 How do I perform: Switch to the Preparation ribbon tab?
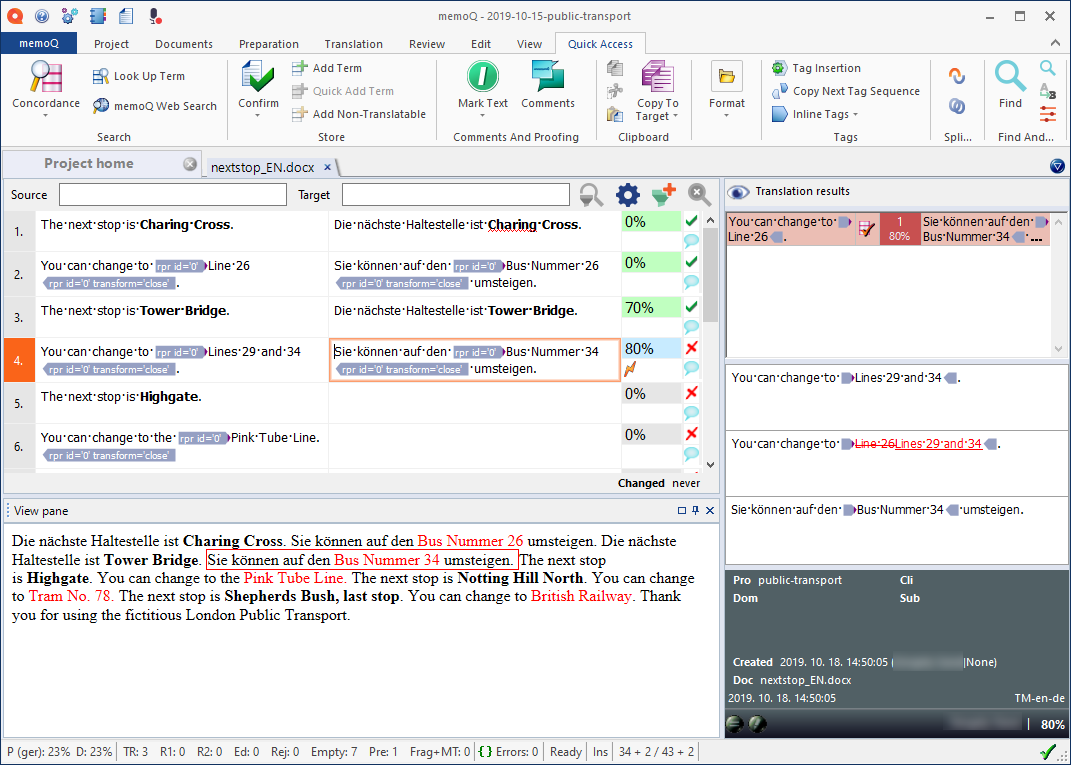coord(268,44)
